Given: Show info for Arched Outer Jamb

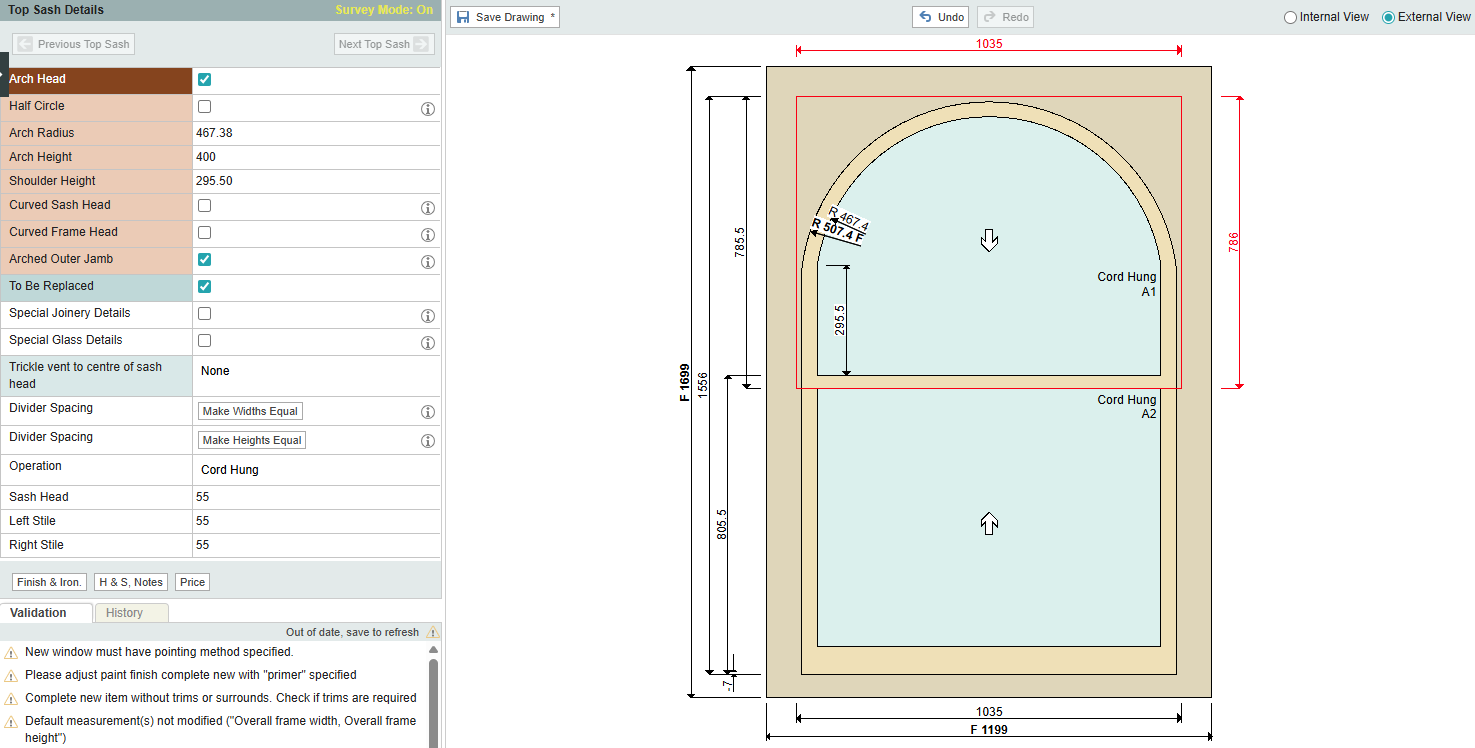Looking at the screenshot, I should pos(427,262).
